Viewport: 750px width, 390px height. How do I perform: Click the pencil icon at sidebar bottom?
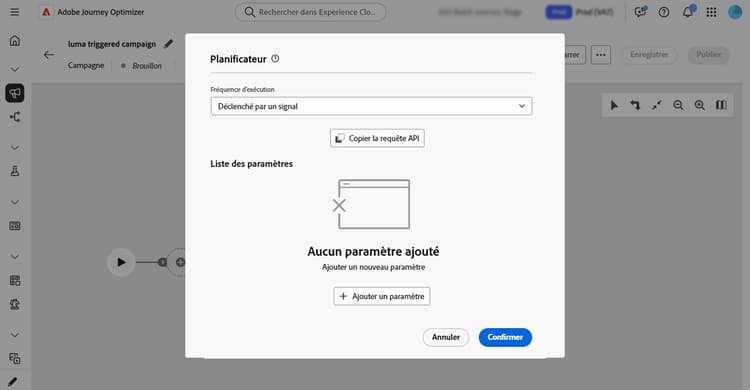13,381
